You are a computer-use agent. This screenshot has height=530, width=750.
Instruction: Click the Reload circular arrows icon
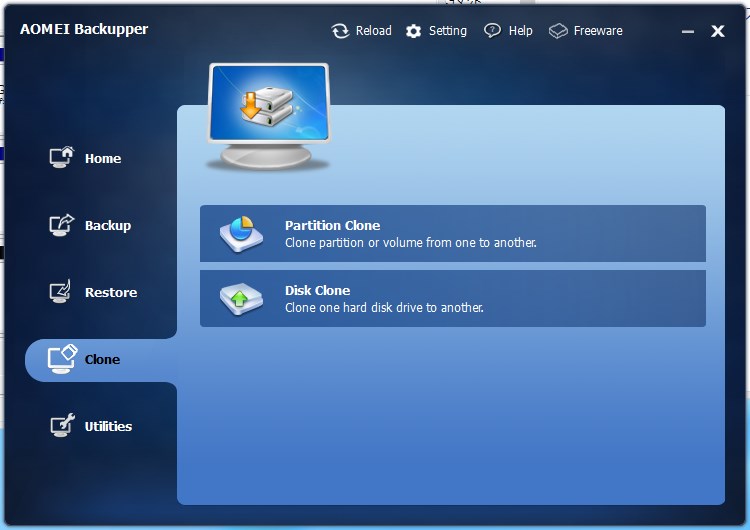[341, 31]
